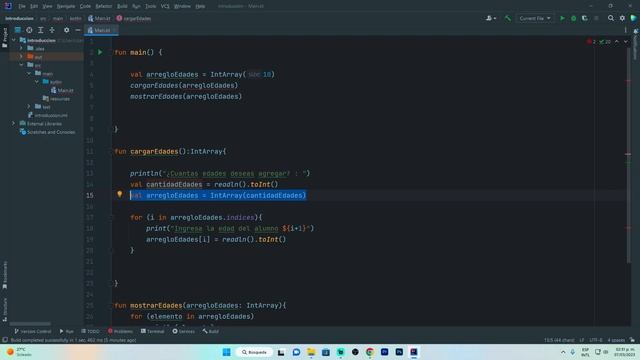Open the Problems tool window
The height and width of the screenshot is (360, 640).
(120, 331)
